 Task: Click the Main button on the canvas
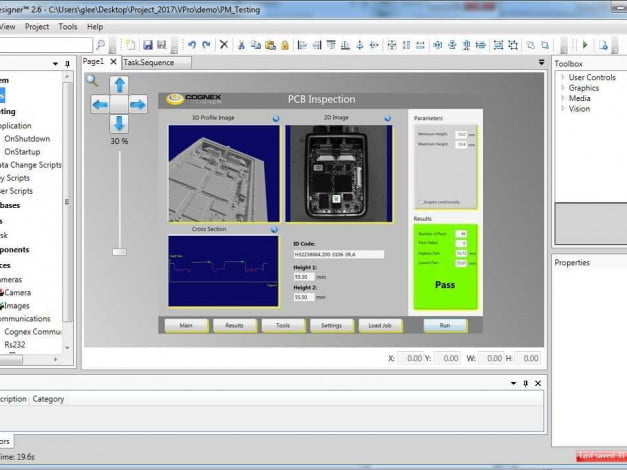coord(186,326)
